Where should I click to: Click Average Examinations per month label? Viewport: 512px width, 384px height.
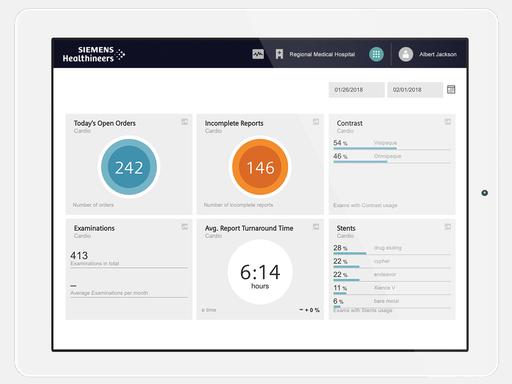[x=109, y=293]
